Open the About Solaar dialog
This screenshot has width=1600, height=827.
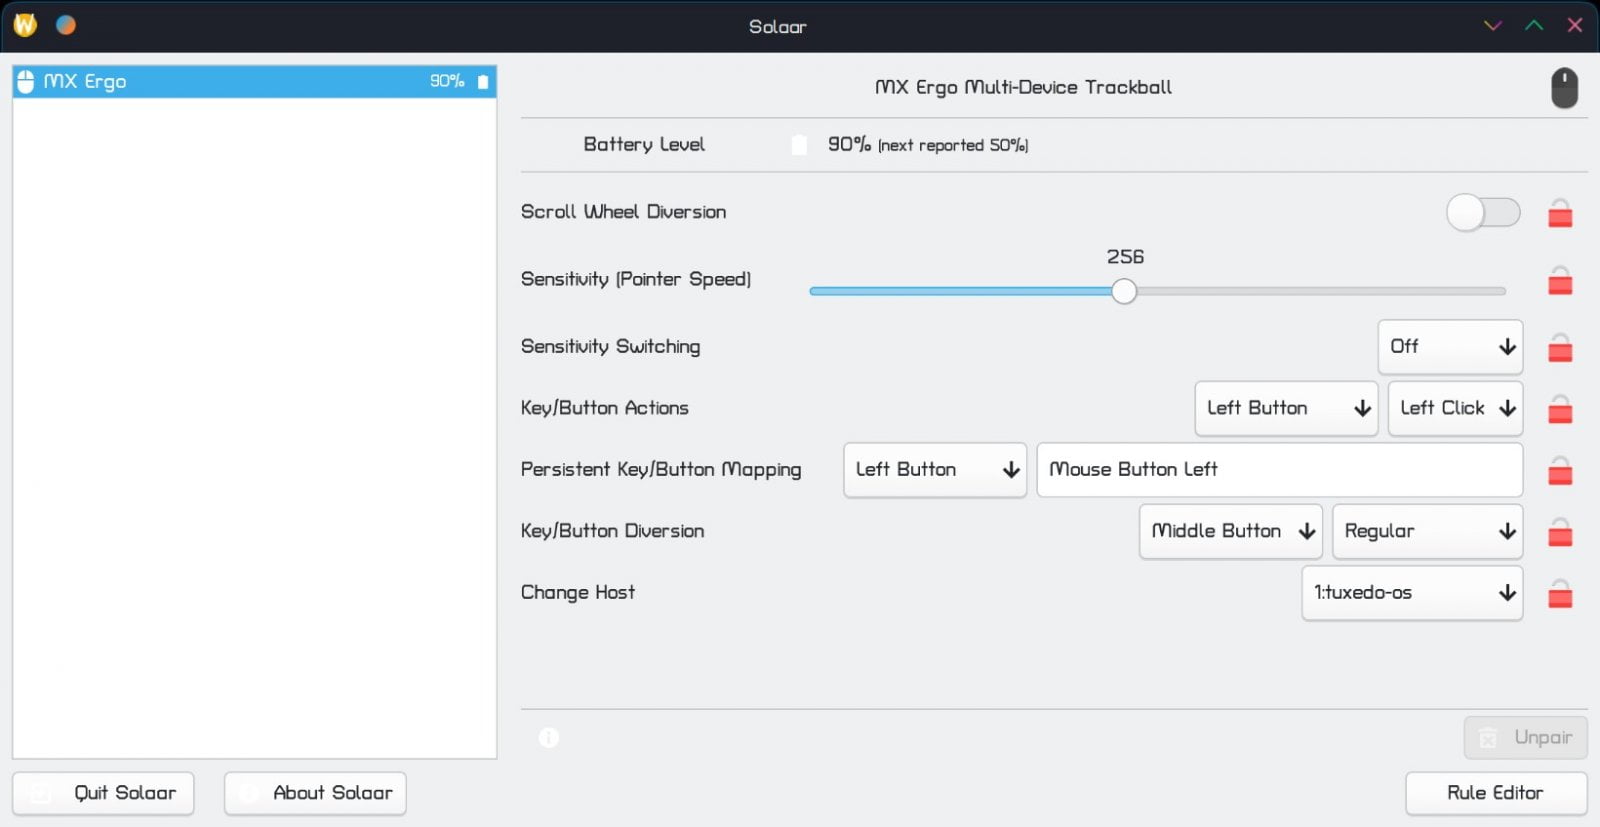point(315,793)
